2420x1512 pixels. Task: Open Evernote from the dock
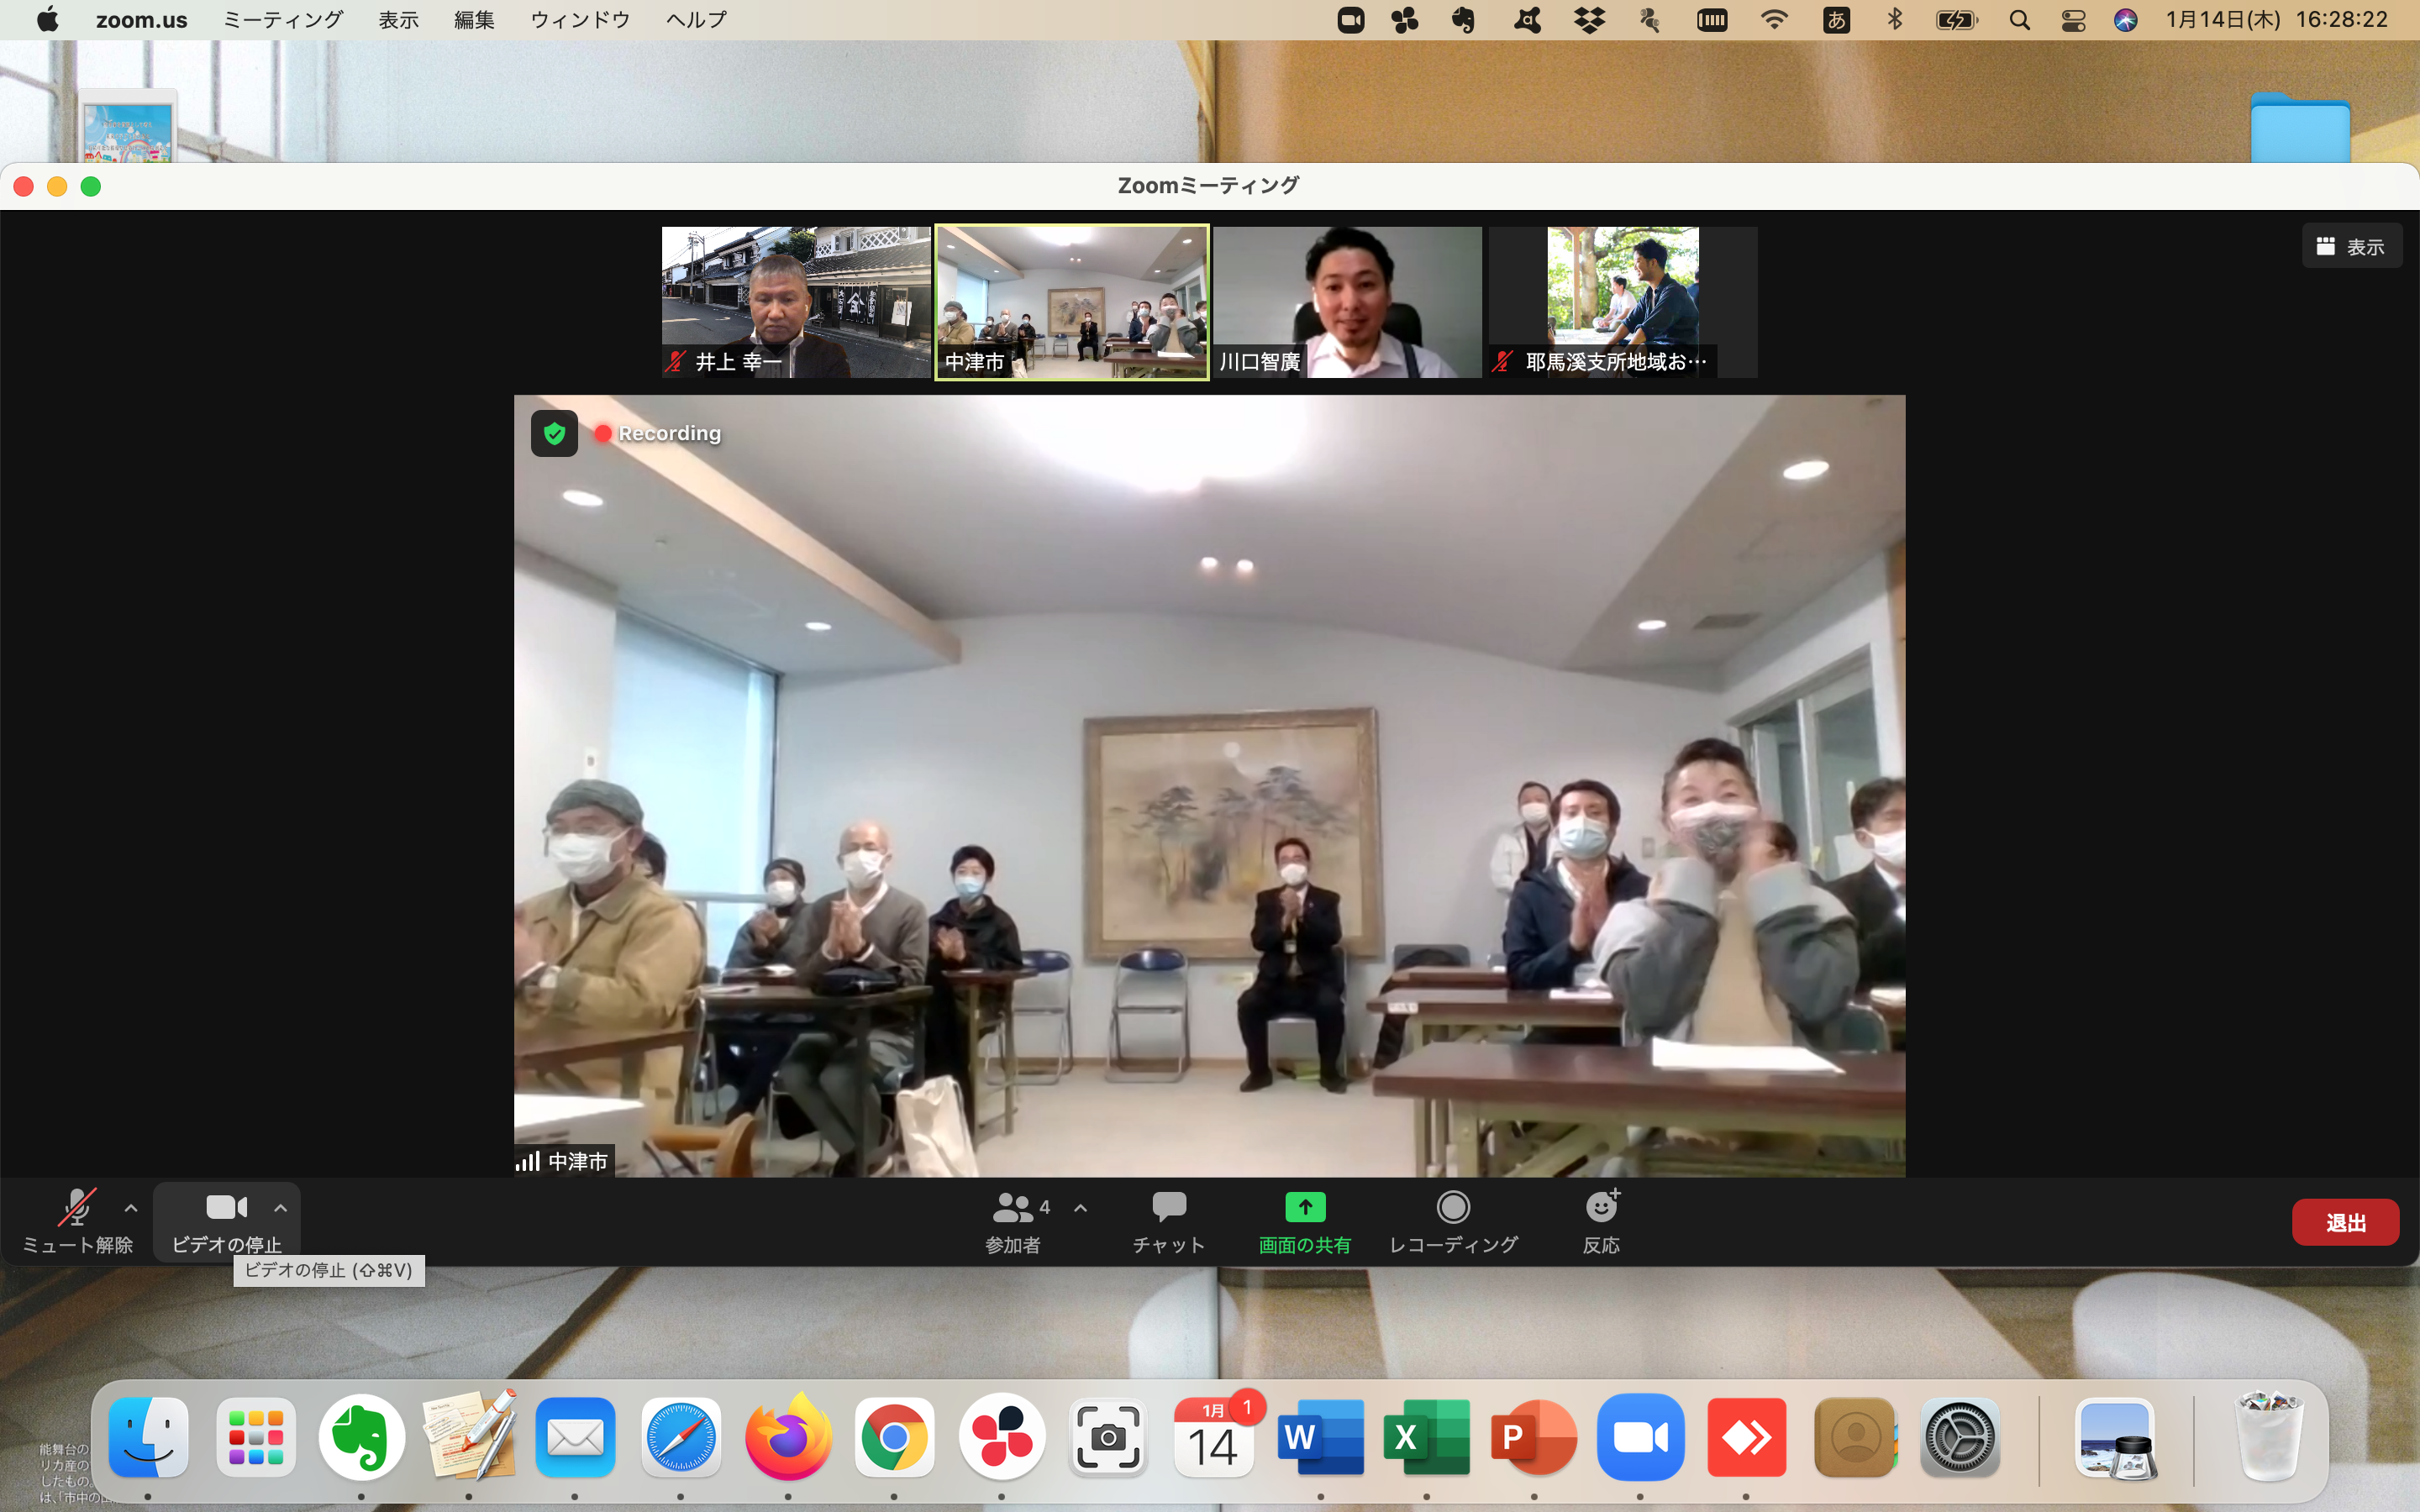point(361,1438)
